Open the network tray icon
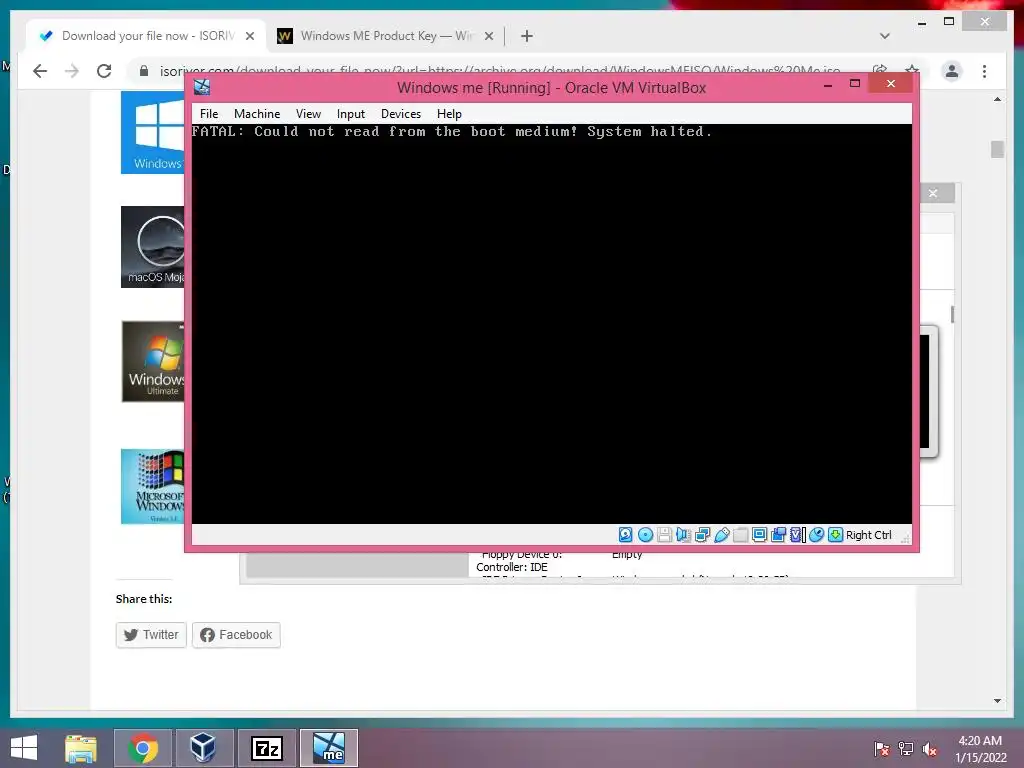 (x=906, y=750)
